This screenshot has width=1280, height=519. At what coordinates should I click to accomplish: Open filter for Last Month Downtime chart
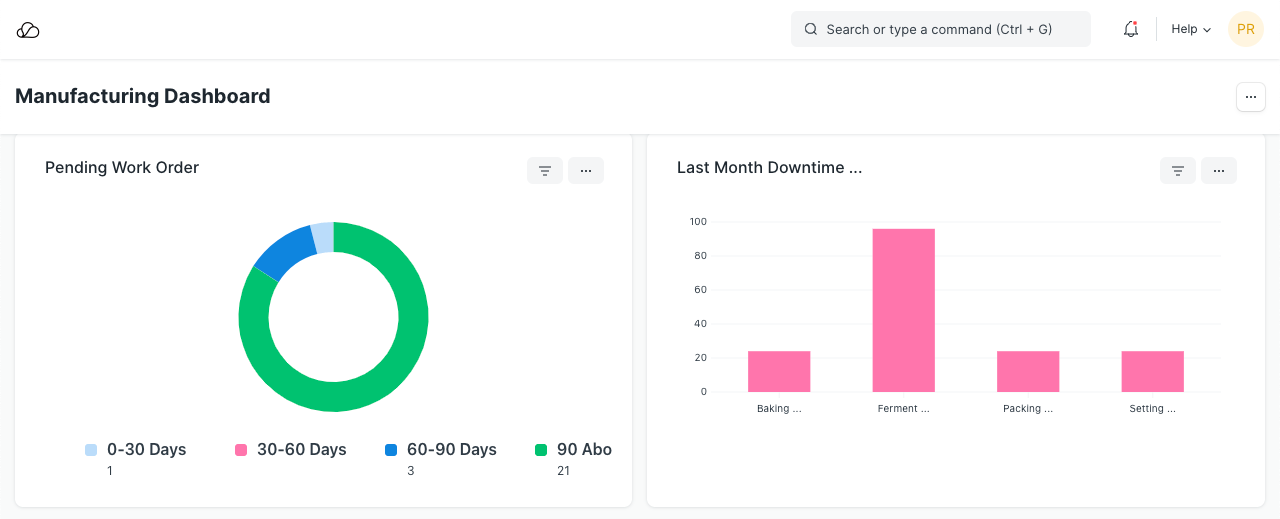coord(1178,171)
